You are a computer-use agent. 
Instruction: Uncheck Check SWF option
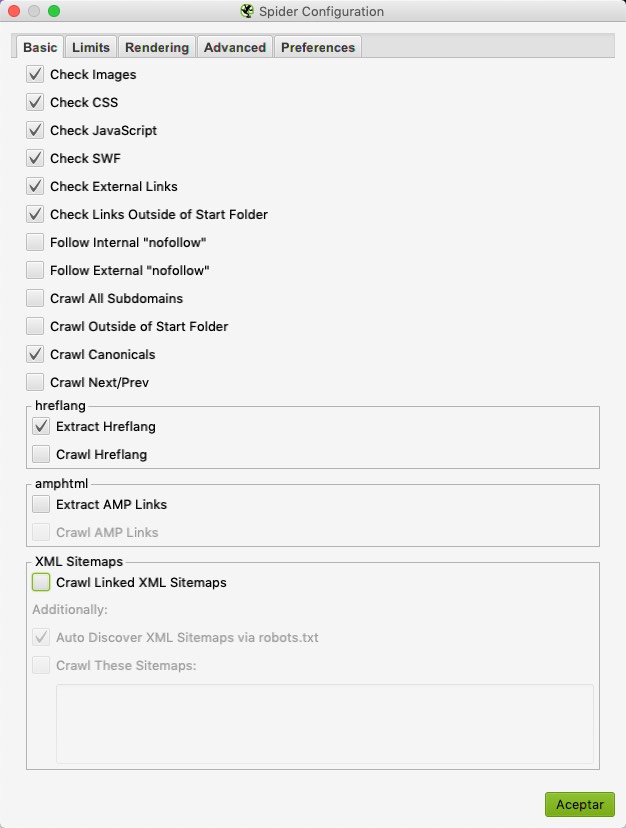tap(35, 158)
